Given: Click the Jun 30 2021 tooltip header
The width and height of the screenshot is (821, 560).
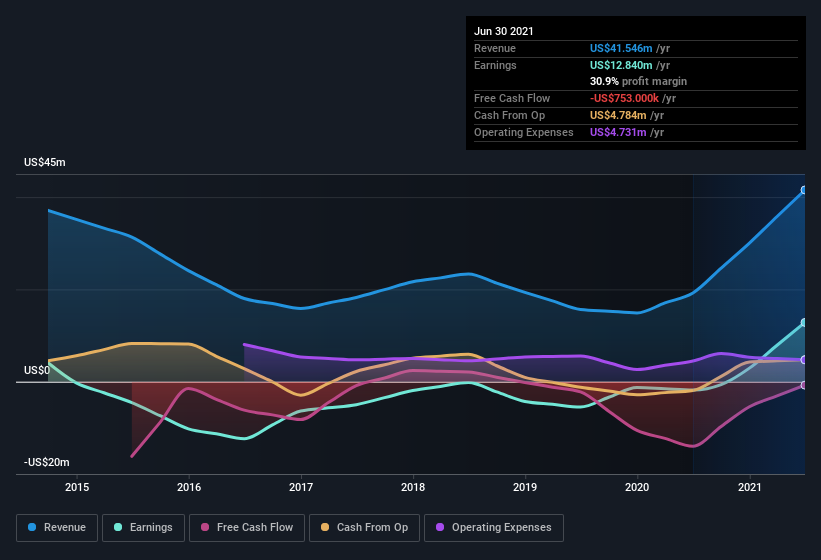Looking at the screenshot, I should click(504, 31).
